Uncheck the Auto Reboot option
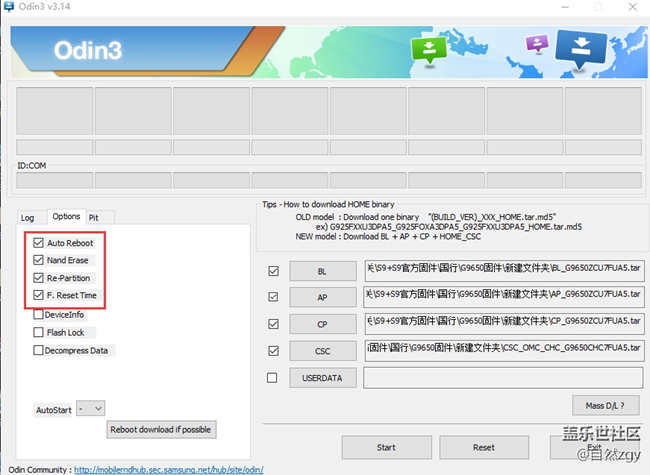650x475 pixels. [39, 243]
